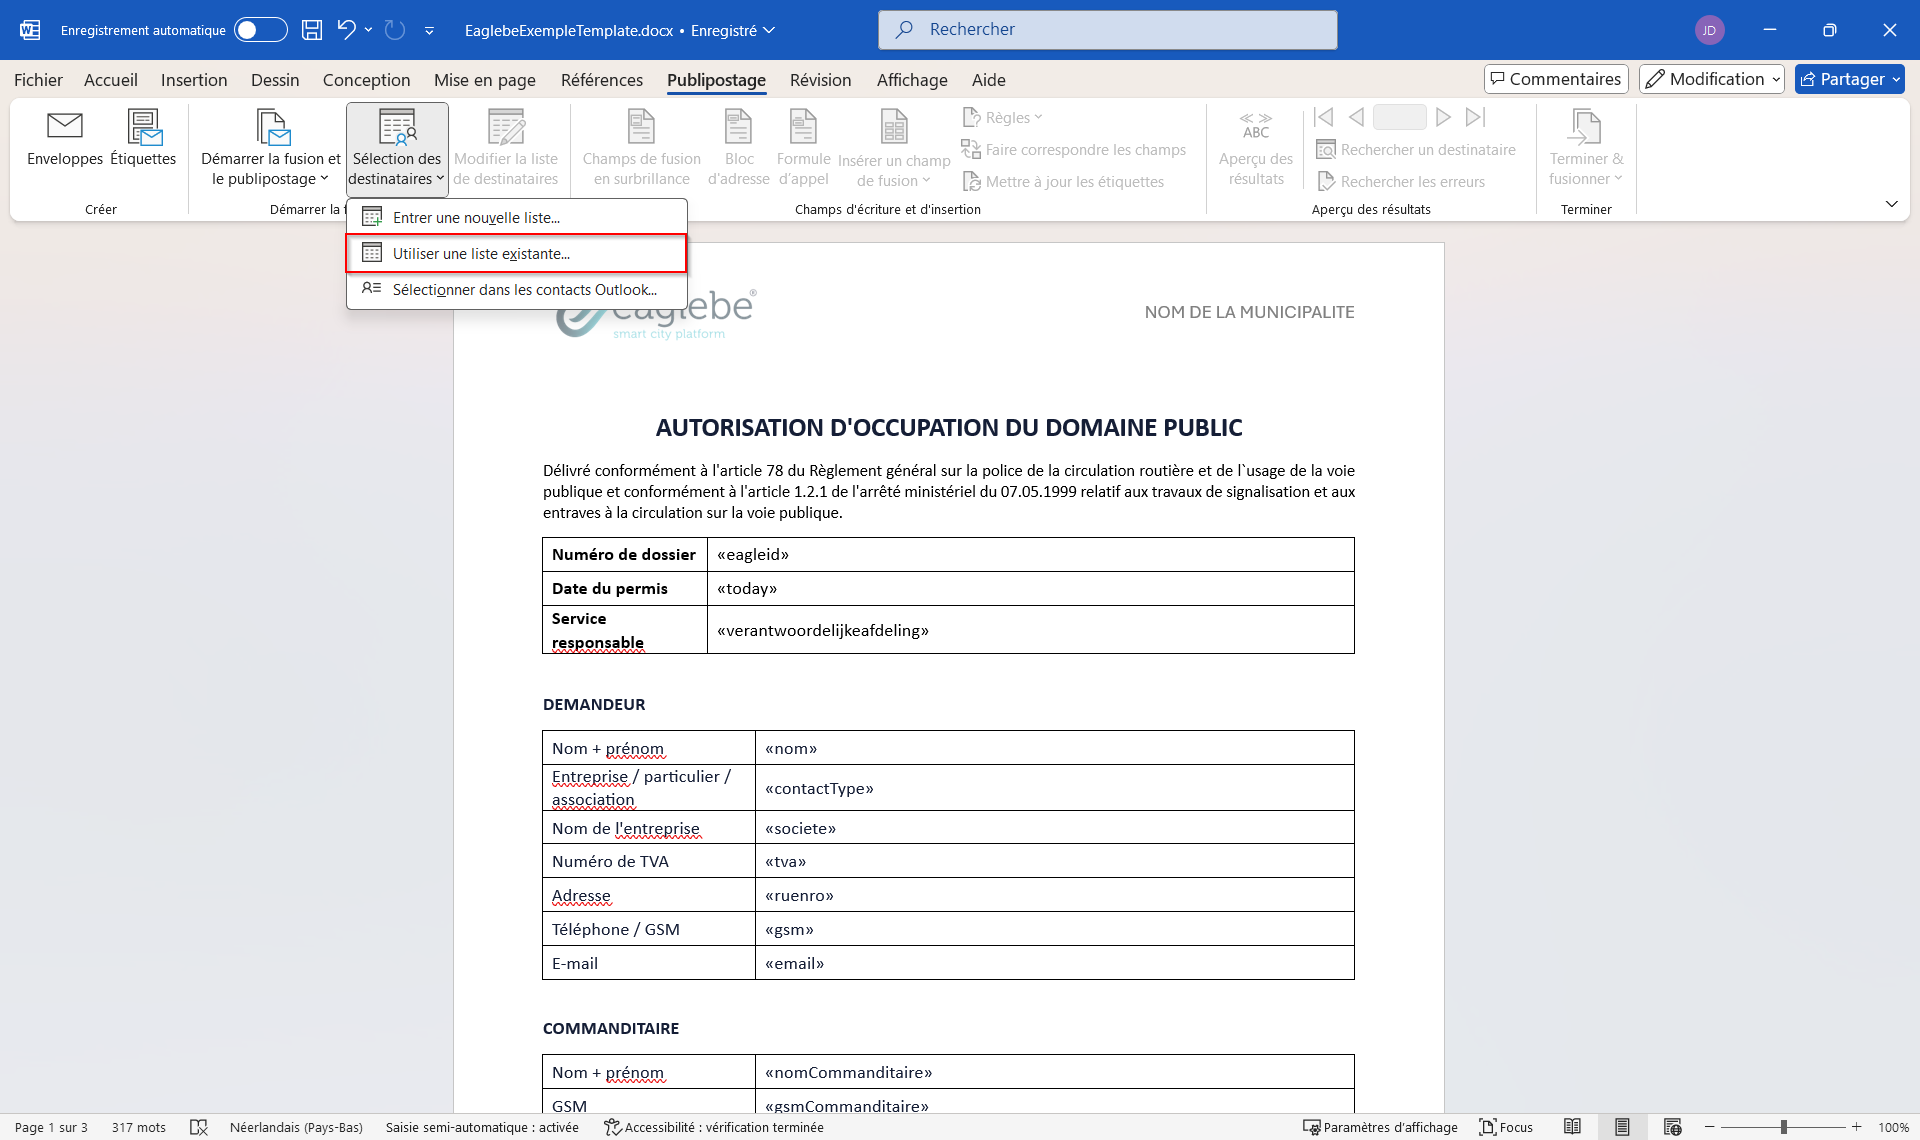Switch to Read mode view icon
Image resolution: width=1920 pixels, height=1140 pixels.
[x=1572, y=1127]
